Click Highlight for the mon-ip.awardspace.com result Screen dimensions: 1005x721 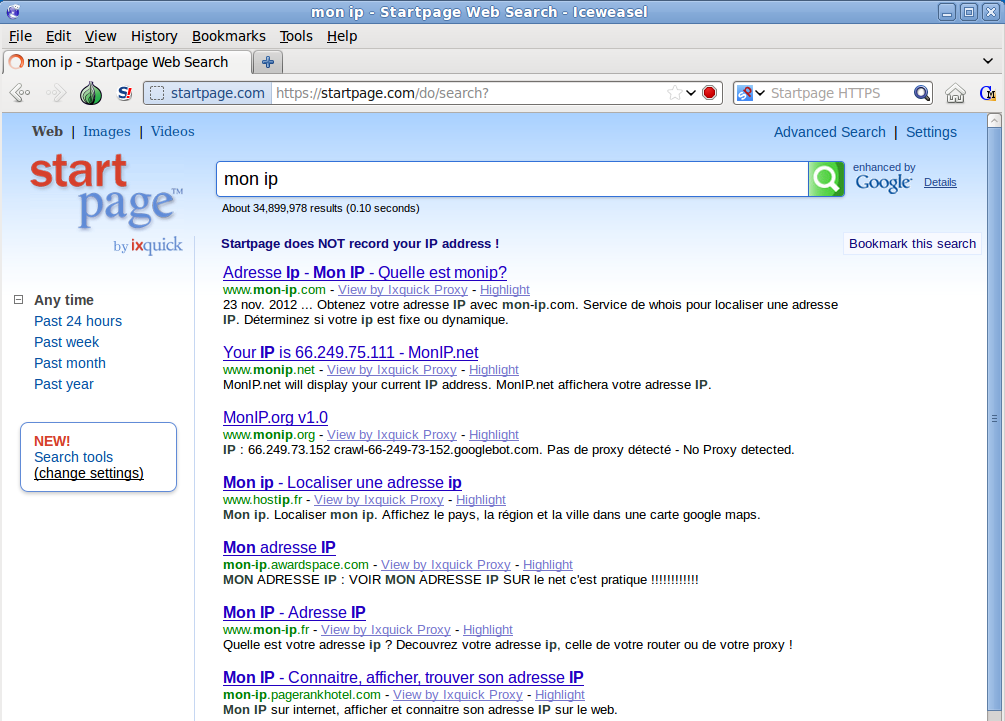[547, 565]
